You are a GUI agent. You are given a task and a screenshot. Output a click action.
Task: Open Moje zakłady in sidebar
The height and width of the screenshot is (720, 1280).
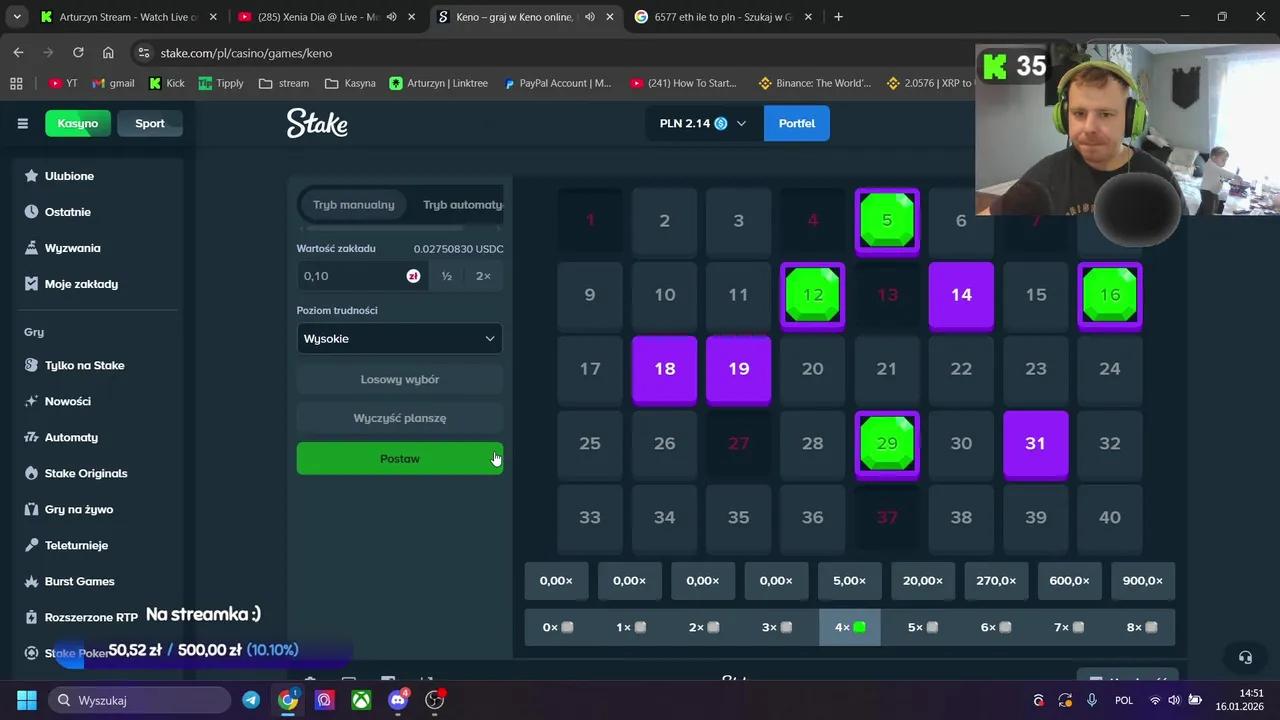point(81,284)
